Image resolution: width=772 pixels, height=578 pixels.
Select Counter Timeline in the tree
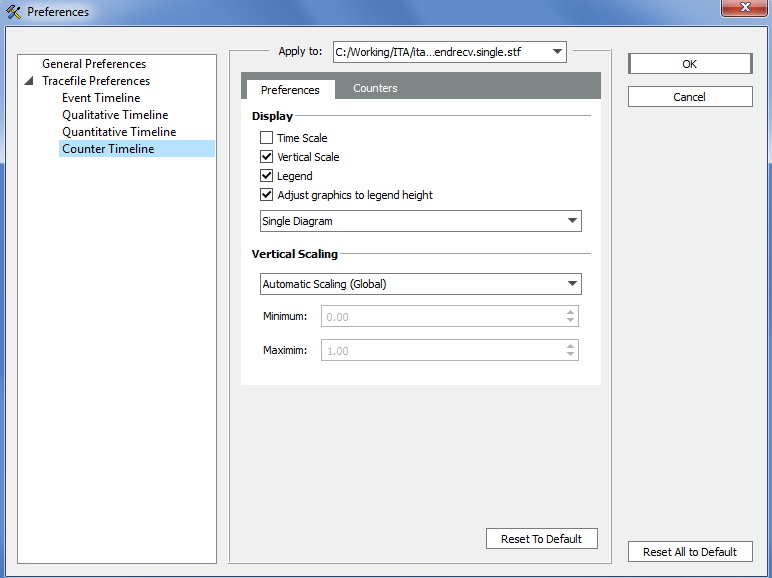pos(137,149)
